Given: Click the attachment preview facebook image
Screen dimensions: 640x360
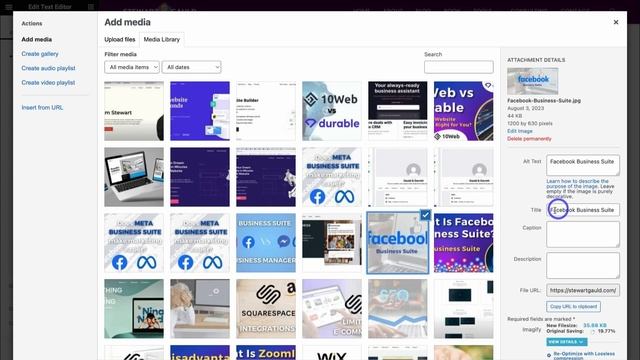Looking at the screenshot, I should point(533,81).
